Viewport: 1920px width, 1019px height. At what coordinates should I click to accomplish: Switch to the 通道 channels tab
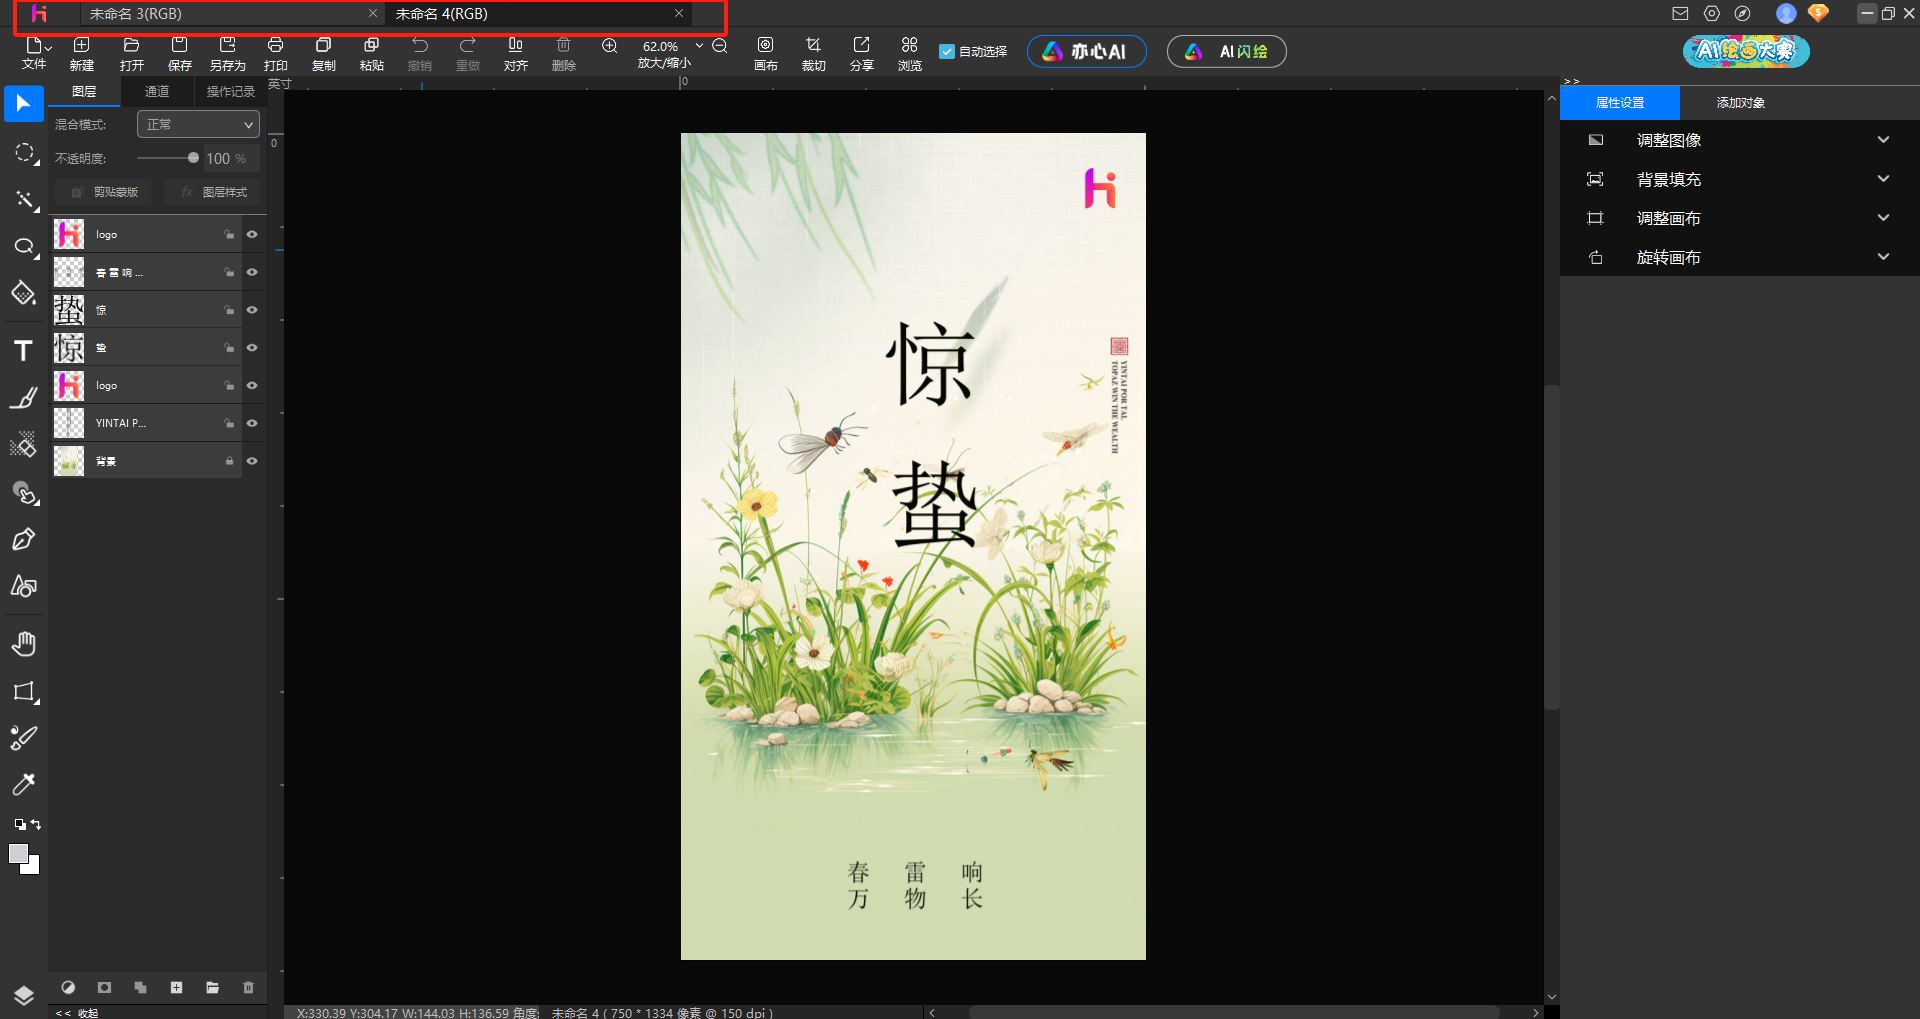tap(156, 91)
